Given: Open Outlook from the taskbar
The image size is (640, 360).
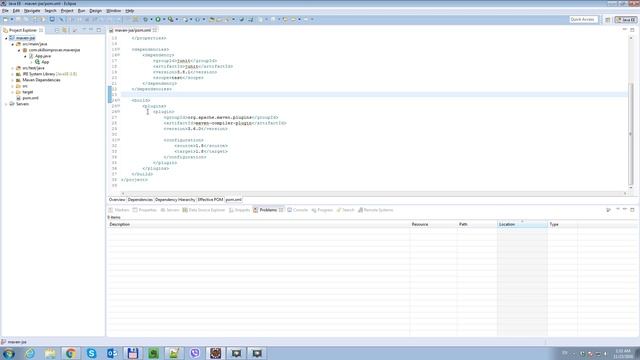Looking at the screenshot, I should (112, 353).
